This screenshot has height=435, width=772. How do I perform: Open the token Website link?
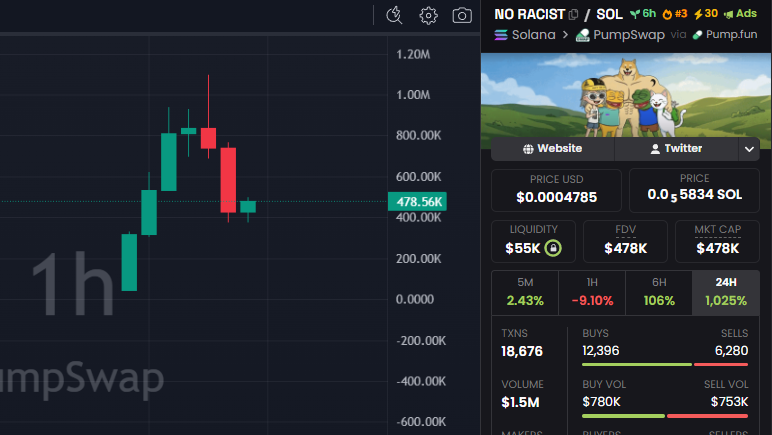(x=552, y=149)
